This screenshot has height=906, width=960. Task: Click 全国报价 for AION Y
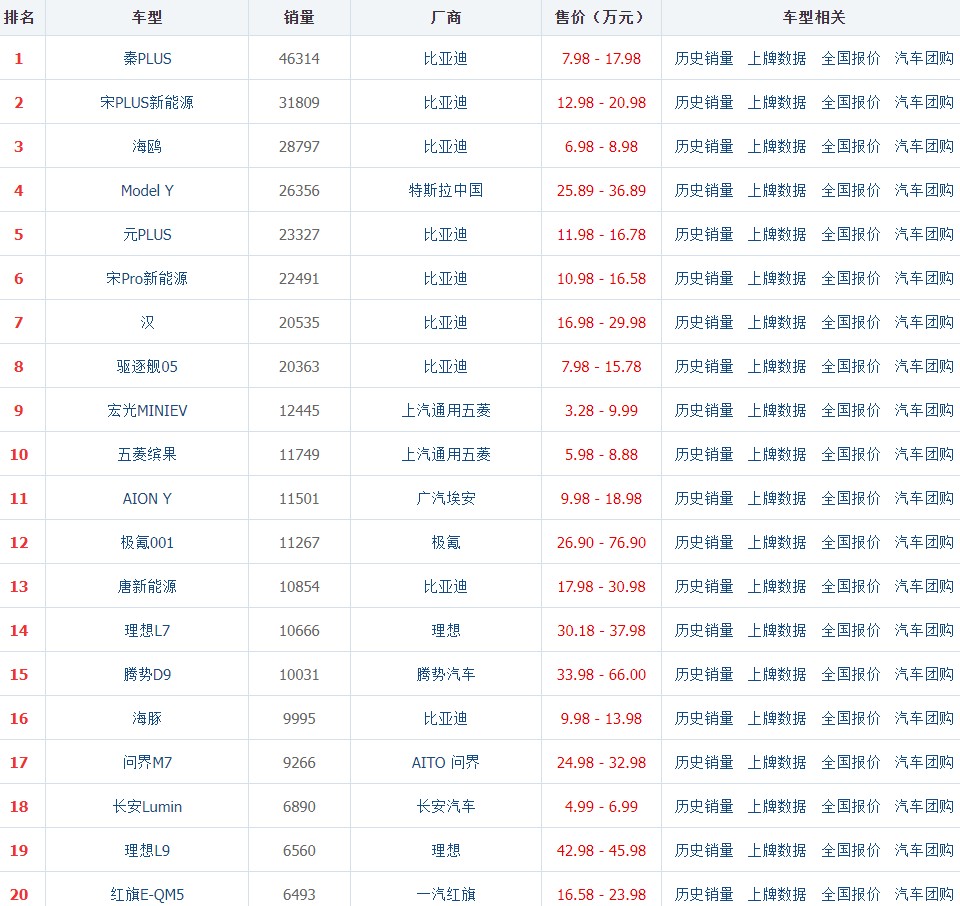pyautogui.click(x=850, y=499)
